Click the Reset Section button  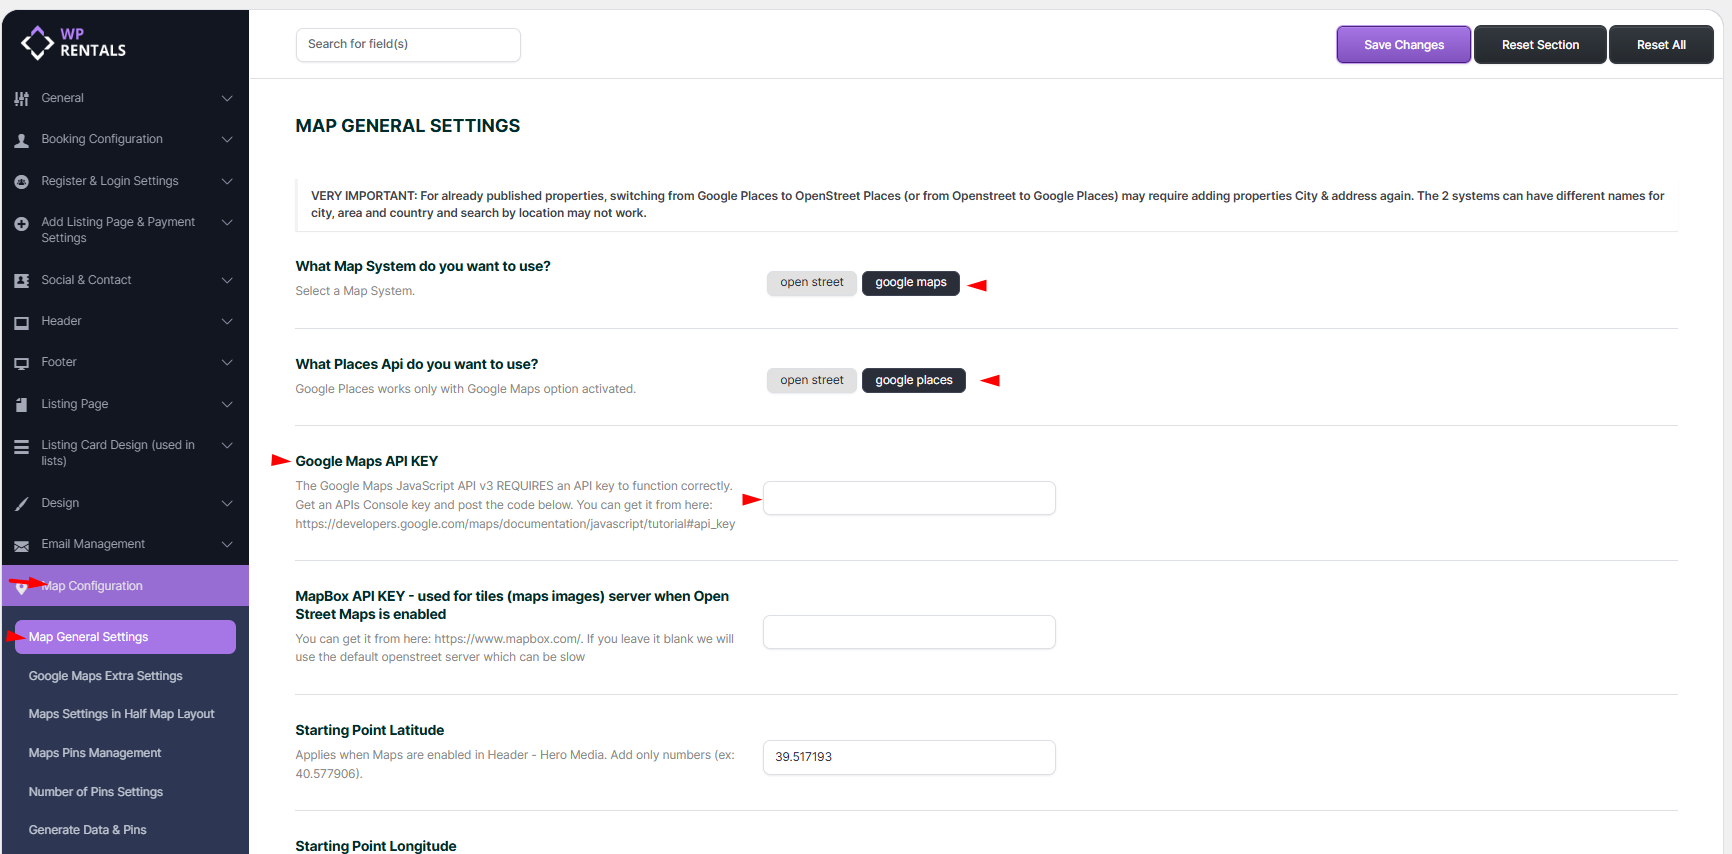[x=1540, y=45]
